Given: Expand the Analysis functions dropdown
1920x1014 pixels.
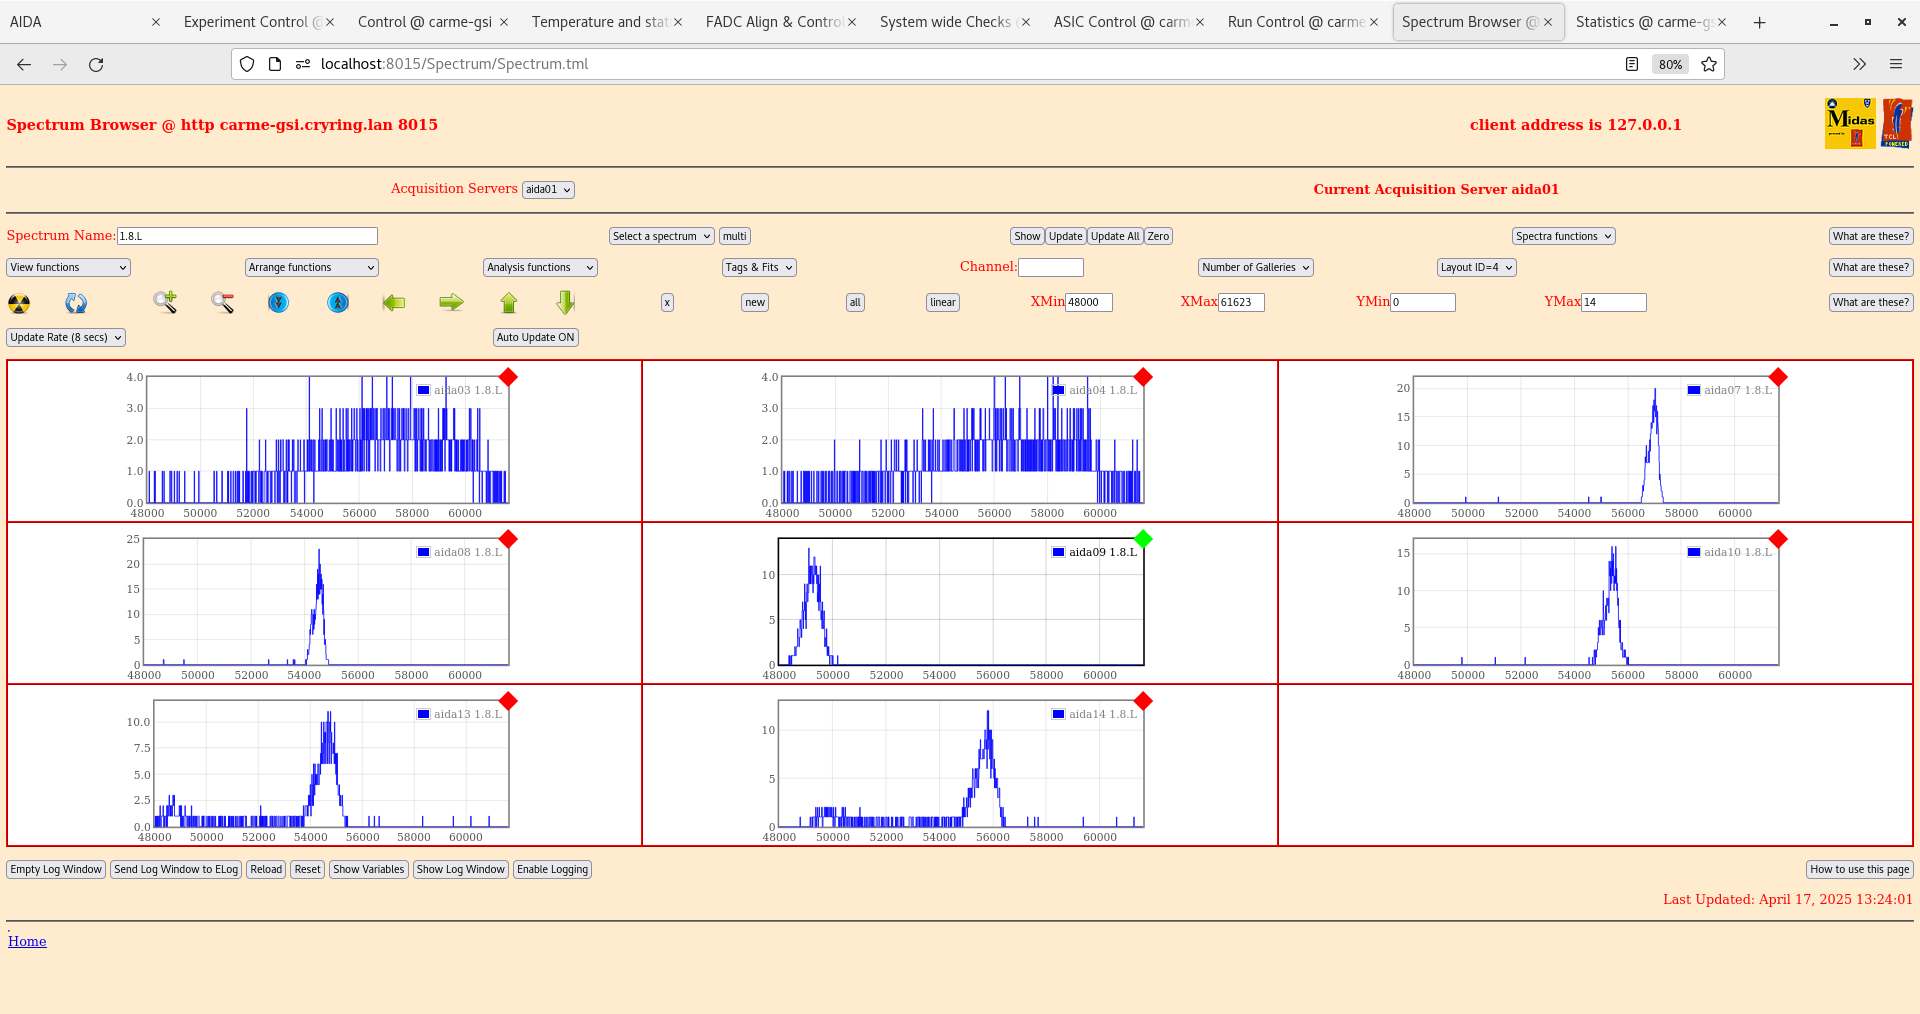Looking at the screenshot, I should pyautogui.click(x=540, y=267).
